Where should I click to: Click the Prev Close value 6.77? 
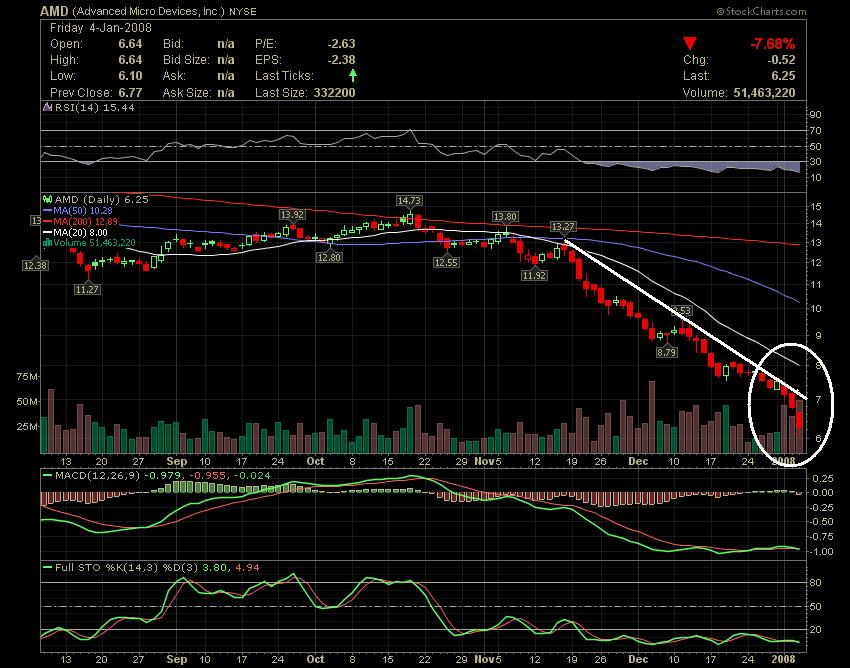pyautogui.click(x=130, y=93)
